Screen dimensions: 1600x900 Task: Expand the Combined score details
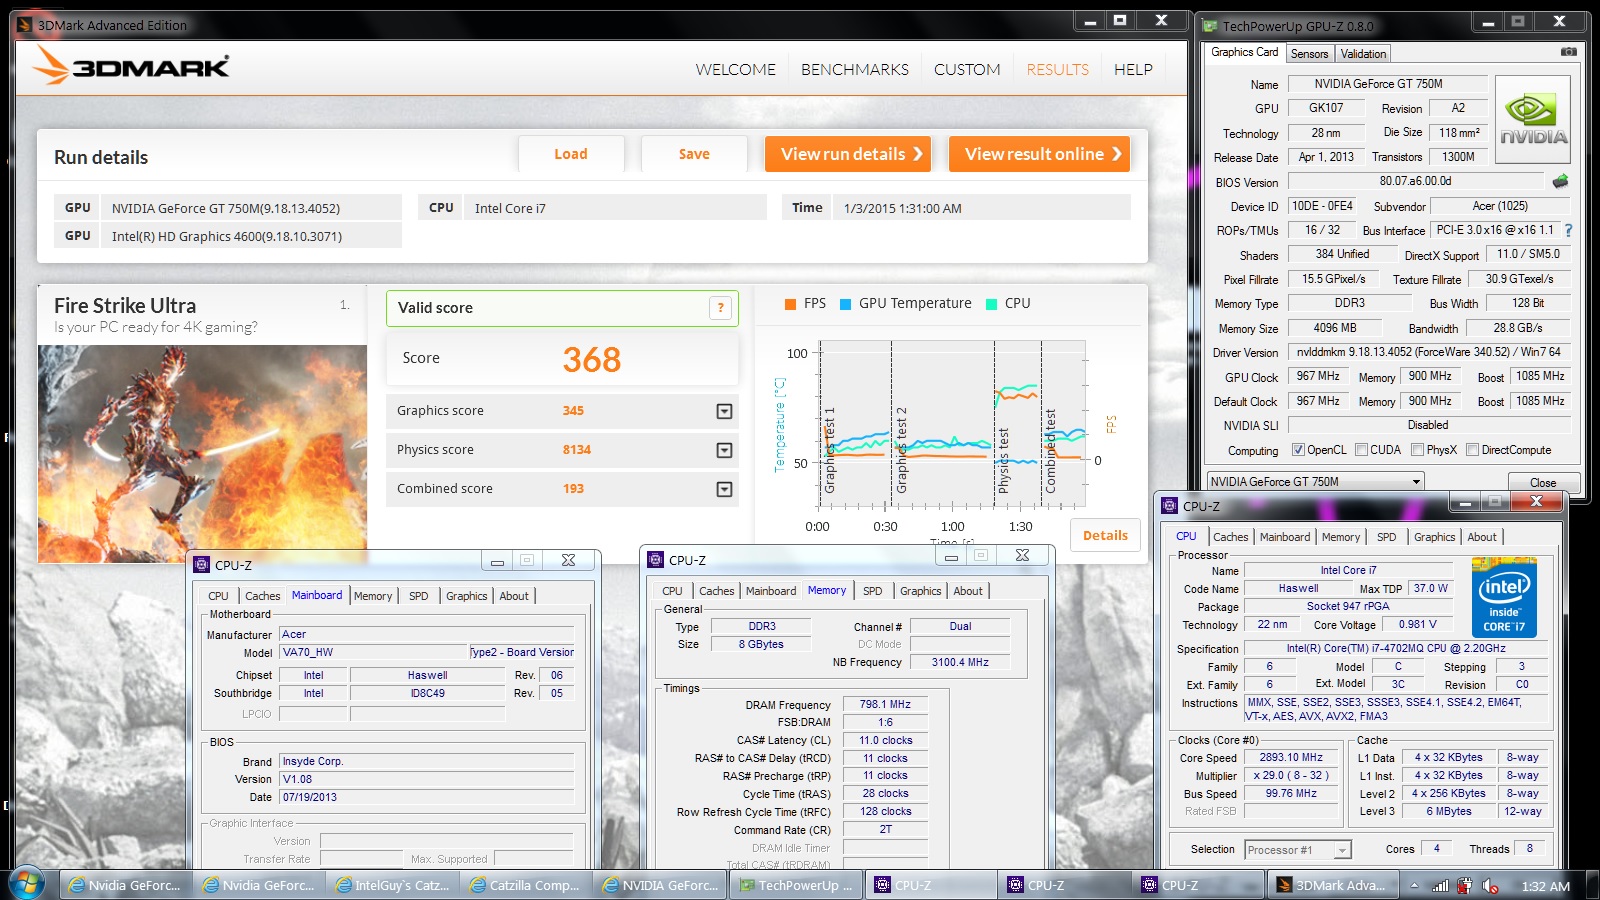tap(724, 489)
